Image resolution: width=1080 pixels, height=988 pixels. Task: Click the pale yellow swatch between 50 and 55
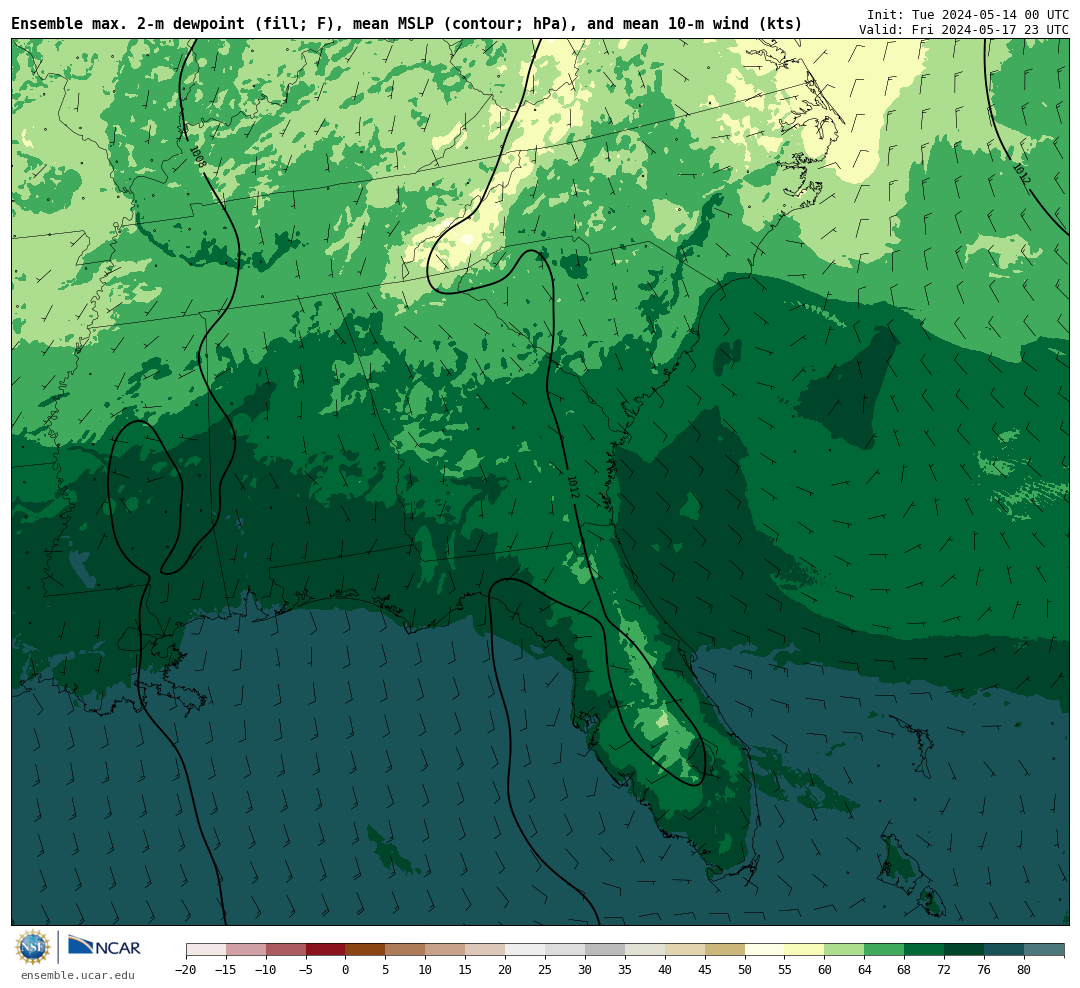click(765, 950)
